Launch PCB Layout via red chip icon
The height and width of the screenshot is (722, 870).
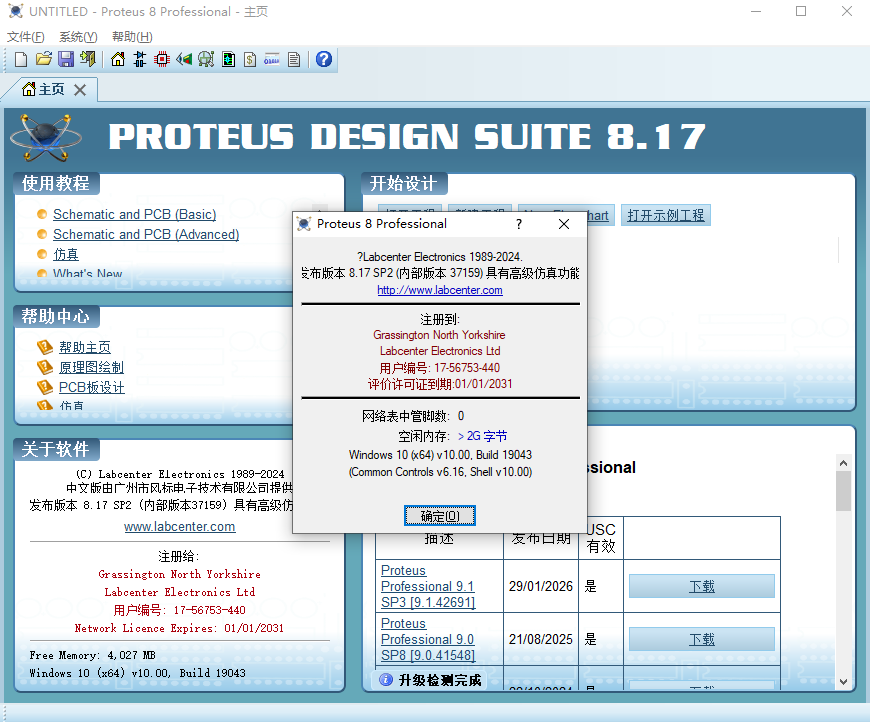pos(162,59)
